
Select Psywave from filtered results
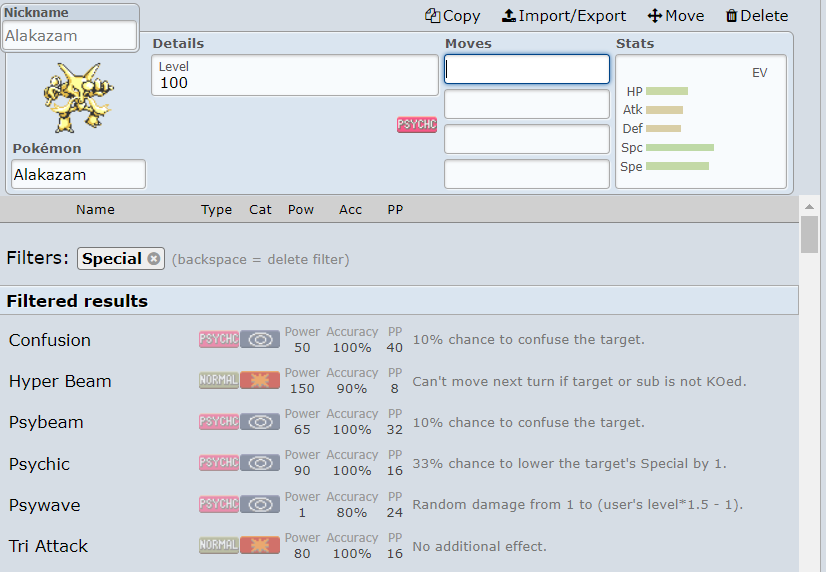44,505
